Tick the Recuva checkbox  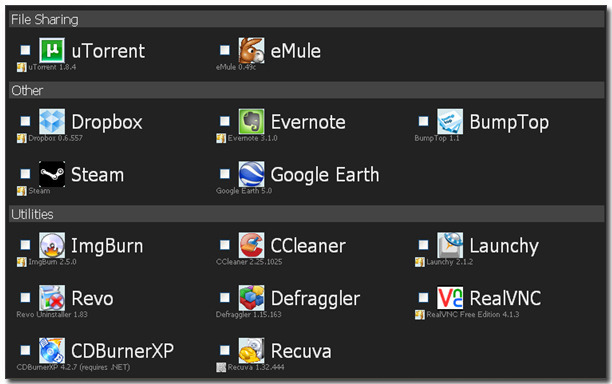point(225,350)
